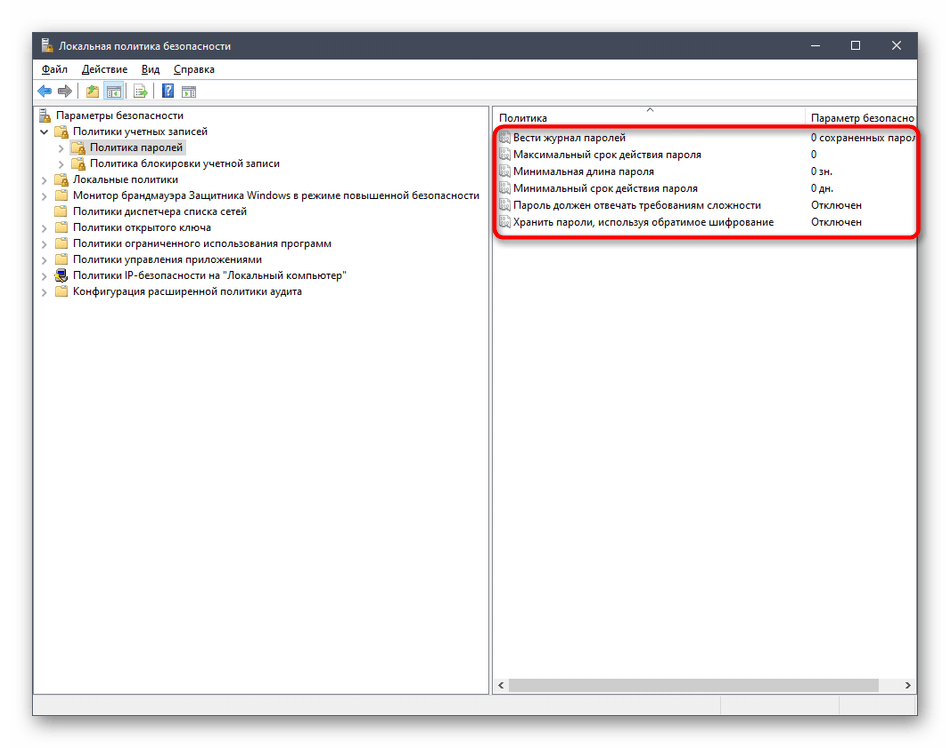
Task: Click the IP-security policies computer icon
Action: tap(62, 275)
